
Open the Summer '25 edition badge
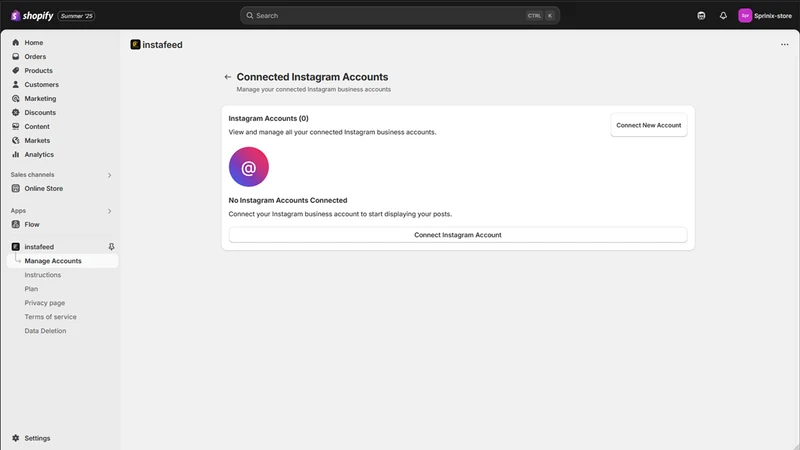tap(77, 16)
